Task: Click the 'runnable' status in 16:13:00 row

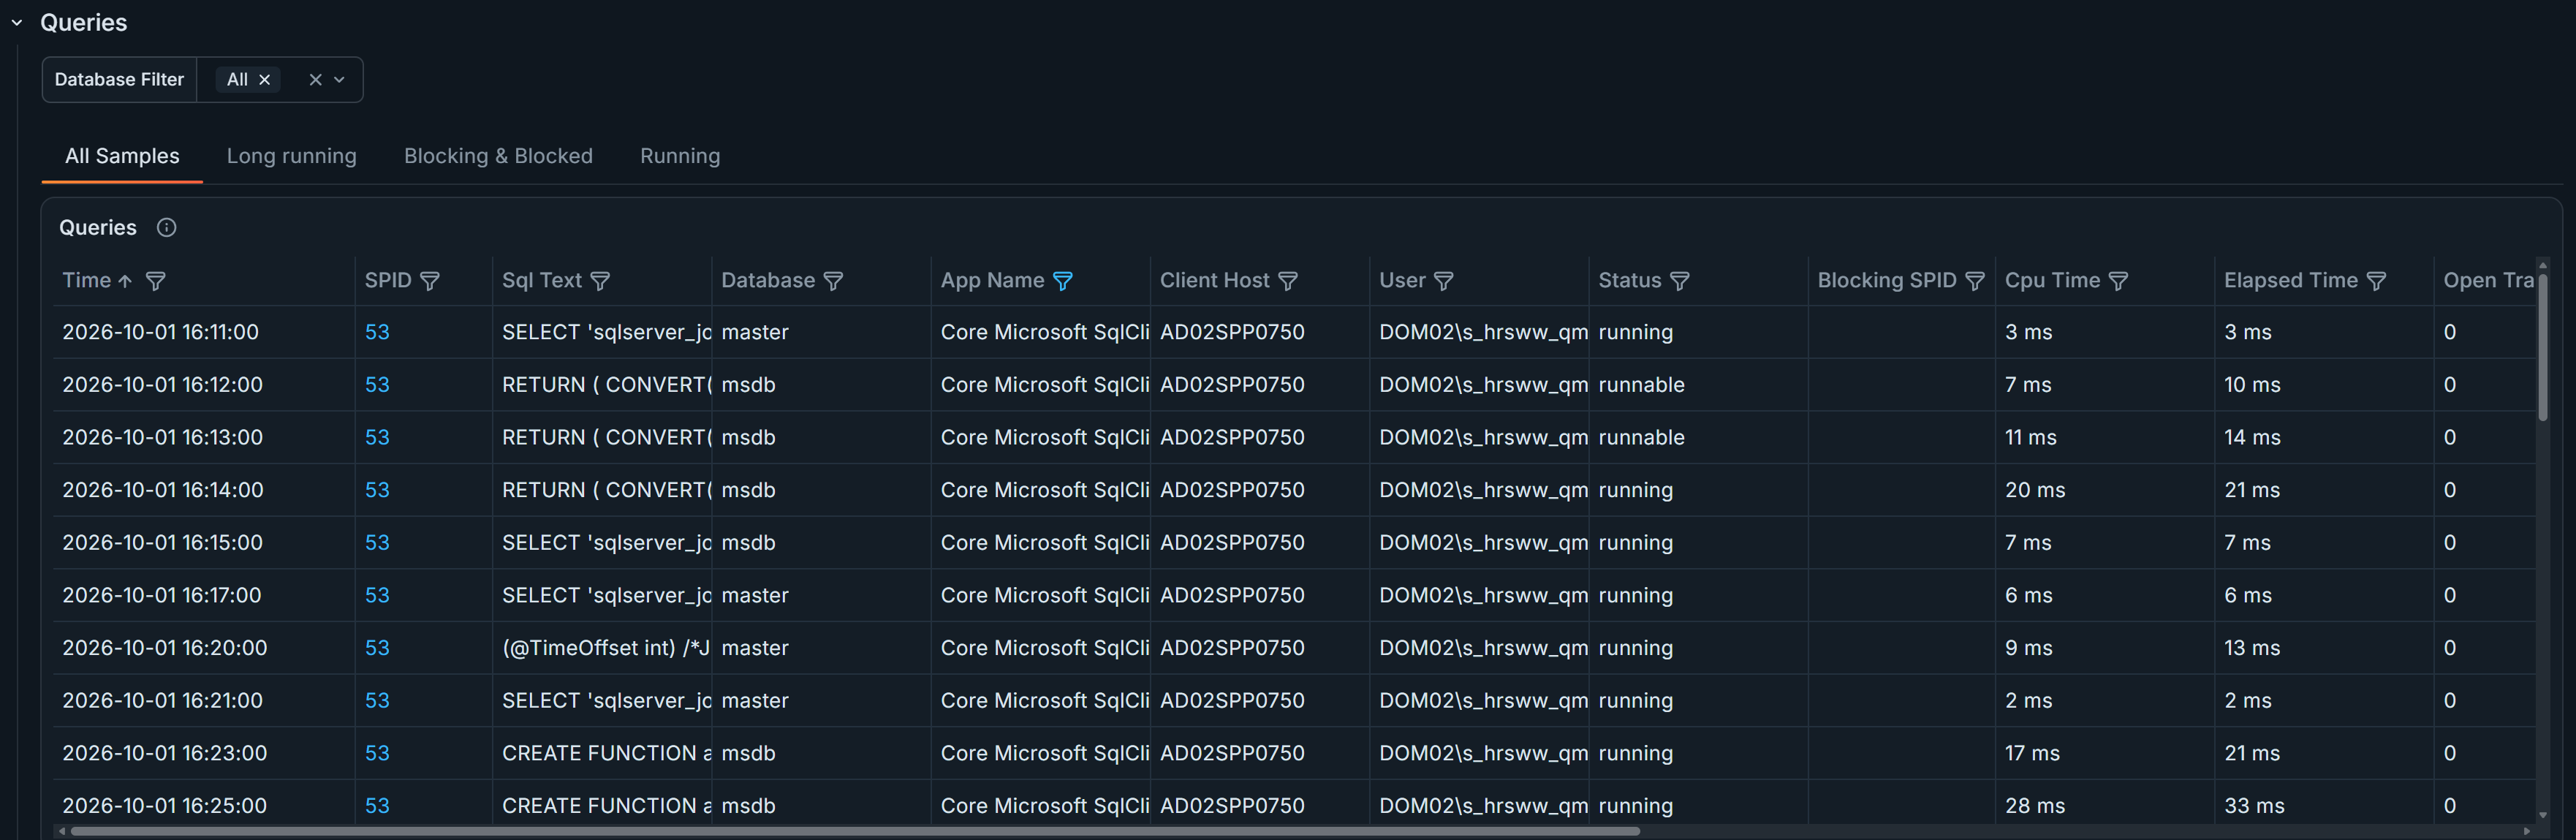Action: (x=1641, y=438)
